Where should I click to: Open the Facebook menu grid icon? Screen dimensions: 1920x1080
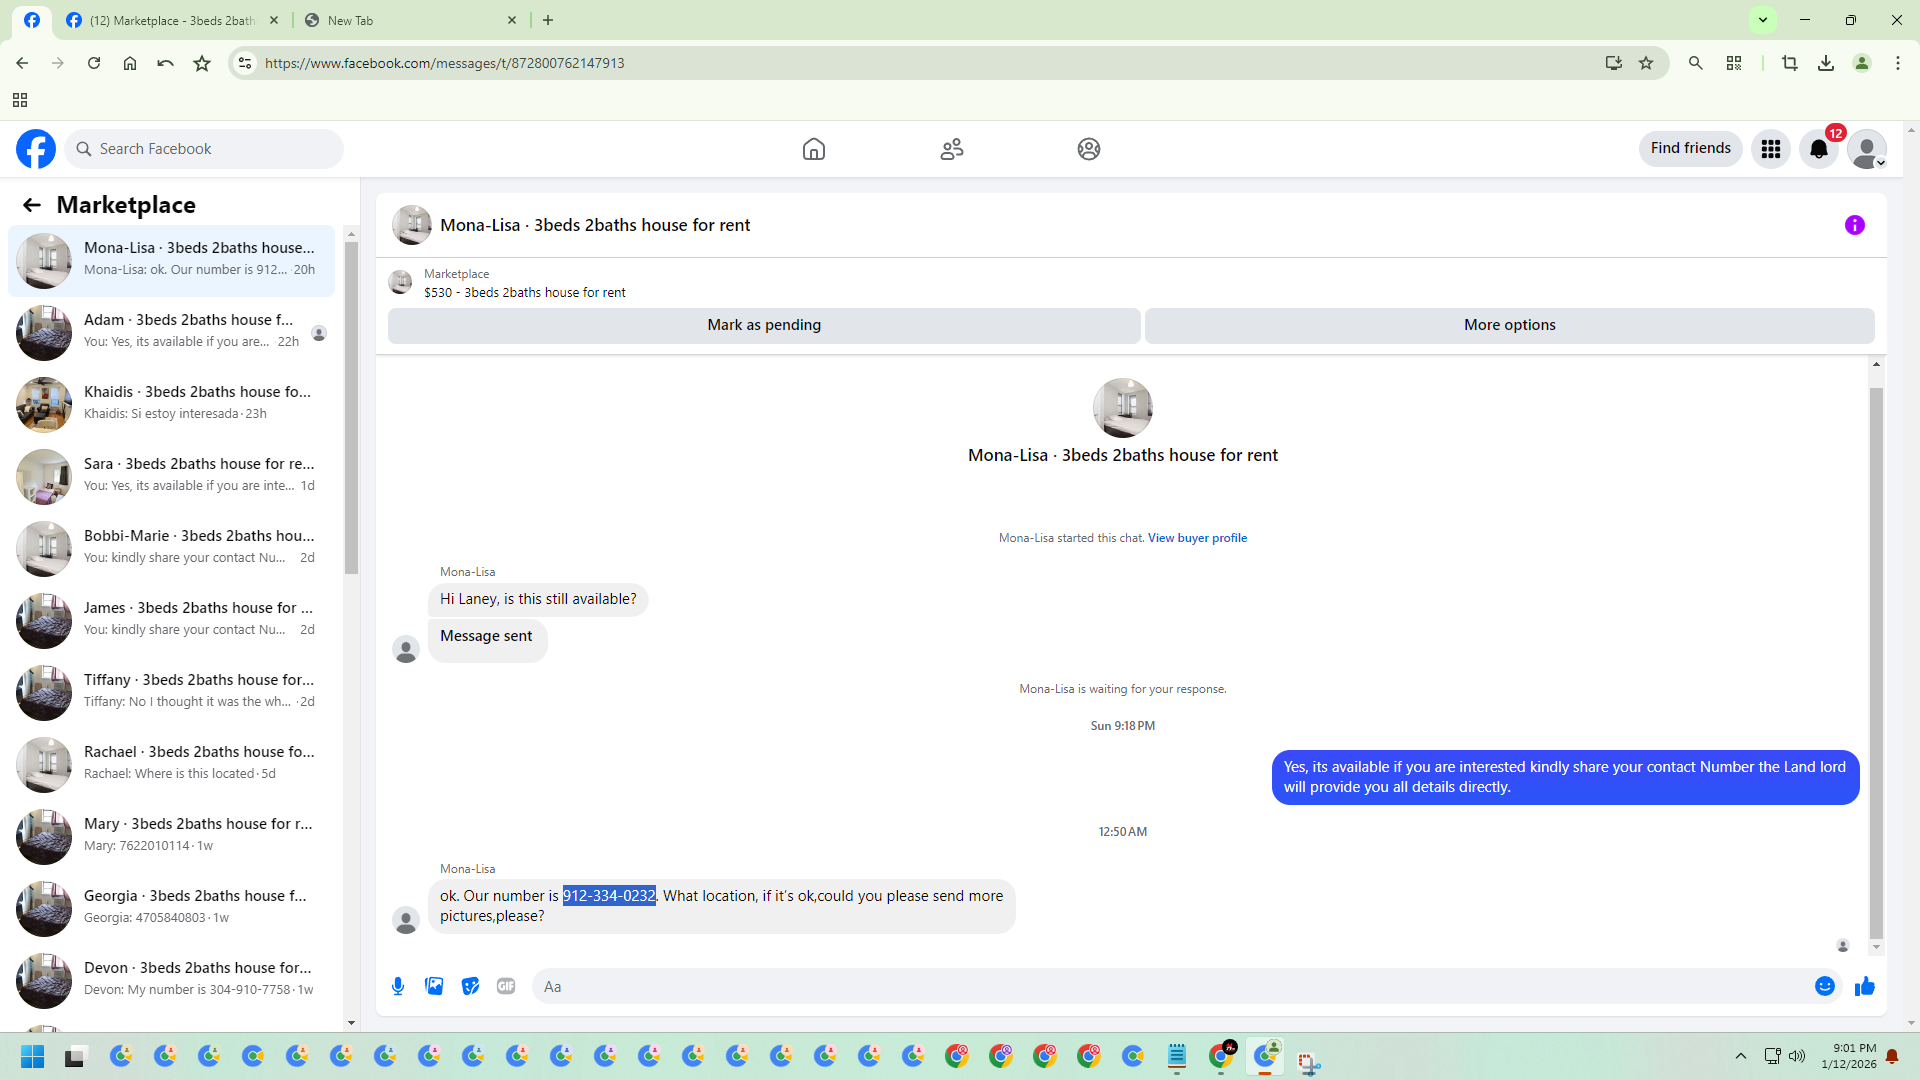coord(1771,149)
